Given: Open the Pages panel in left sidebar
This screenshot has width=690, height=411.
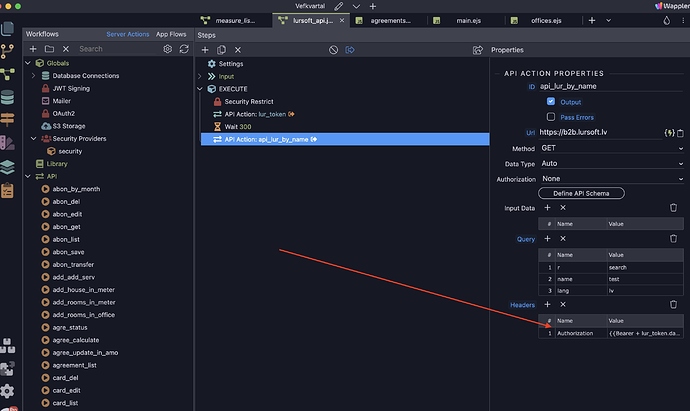Looking at the screenshot, I should point(7,29).
